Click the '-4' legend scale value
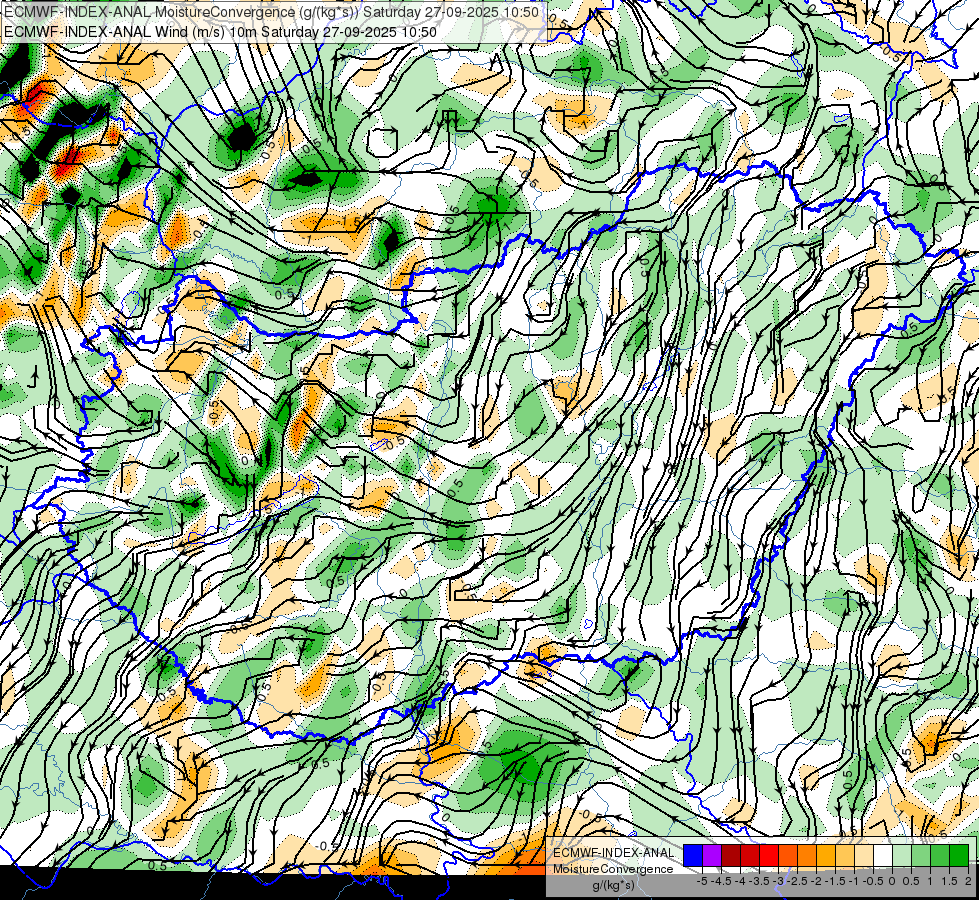The height and width of the screenshot is (900, 979). pyautogui.click(x=740, y=881)
